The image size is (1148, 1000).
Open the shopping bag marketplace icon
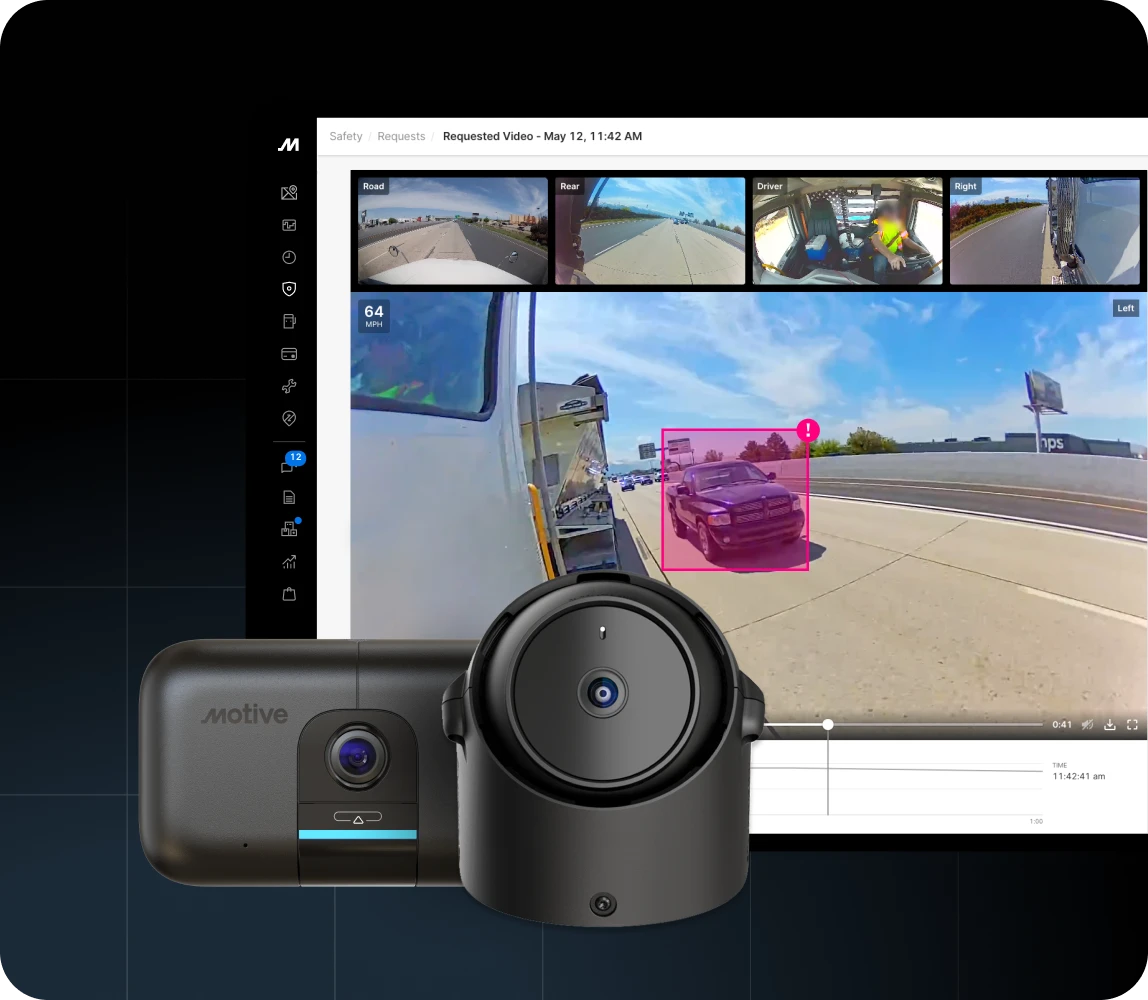[x=289, y=594]
